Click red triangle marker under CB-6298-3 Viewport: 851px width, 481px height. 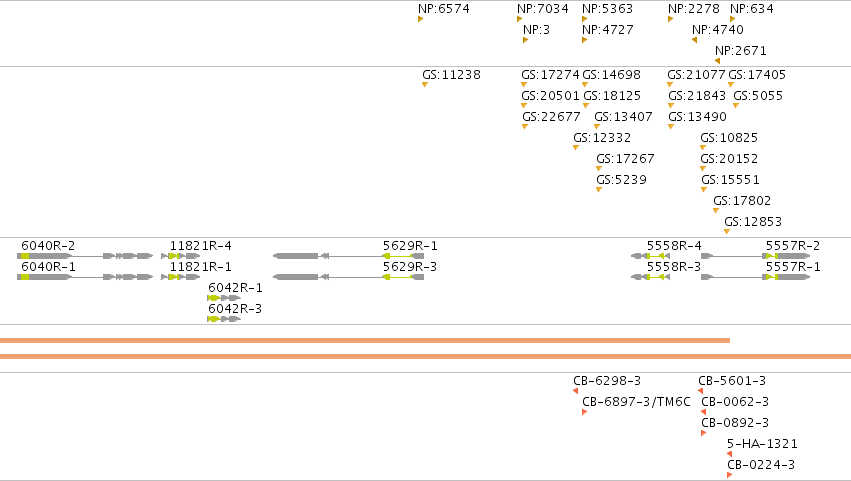tap(575, 391)
